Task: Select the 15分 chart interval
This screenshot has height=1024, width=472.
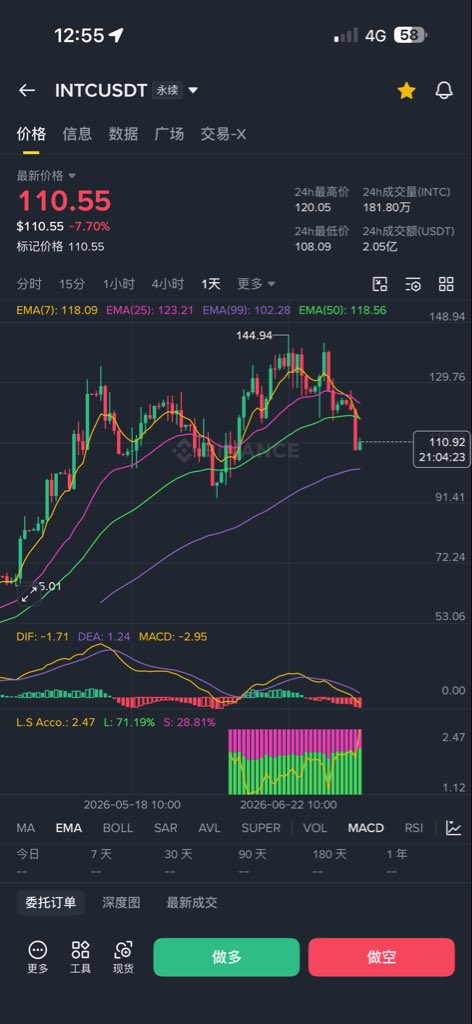Action: point(72,284)
